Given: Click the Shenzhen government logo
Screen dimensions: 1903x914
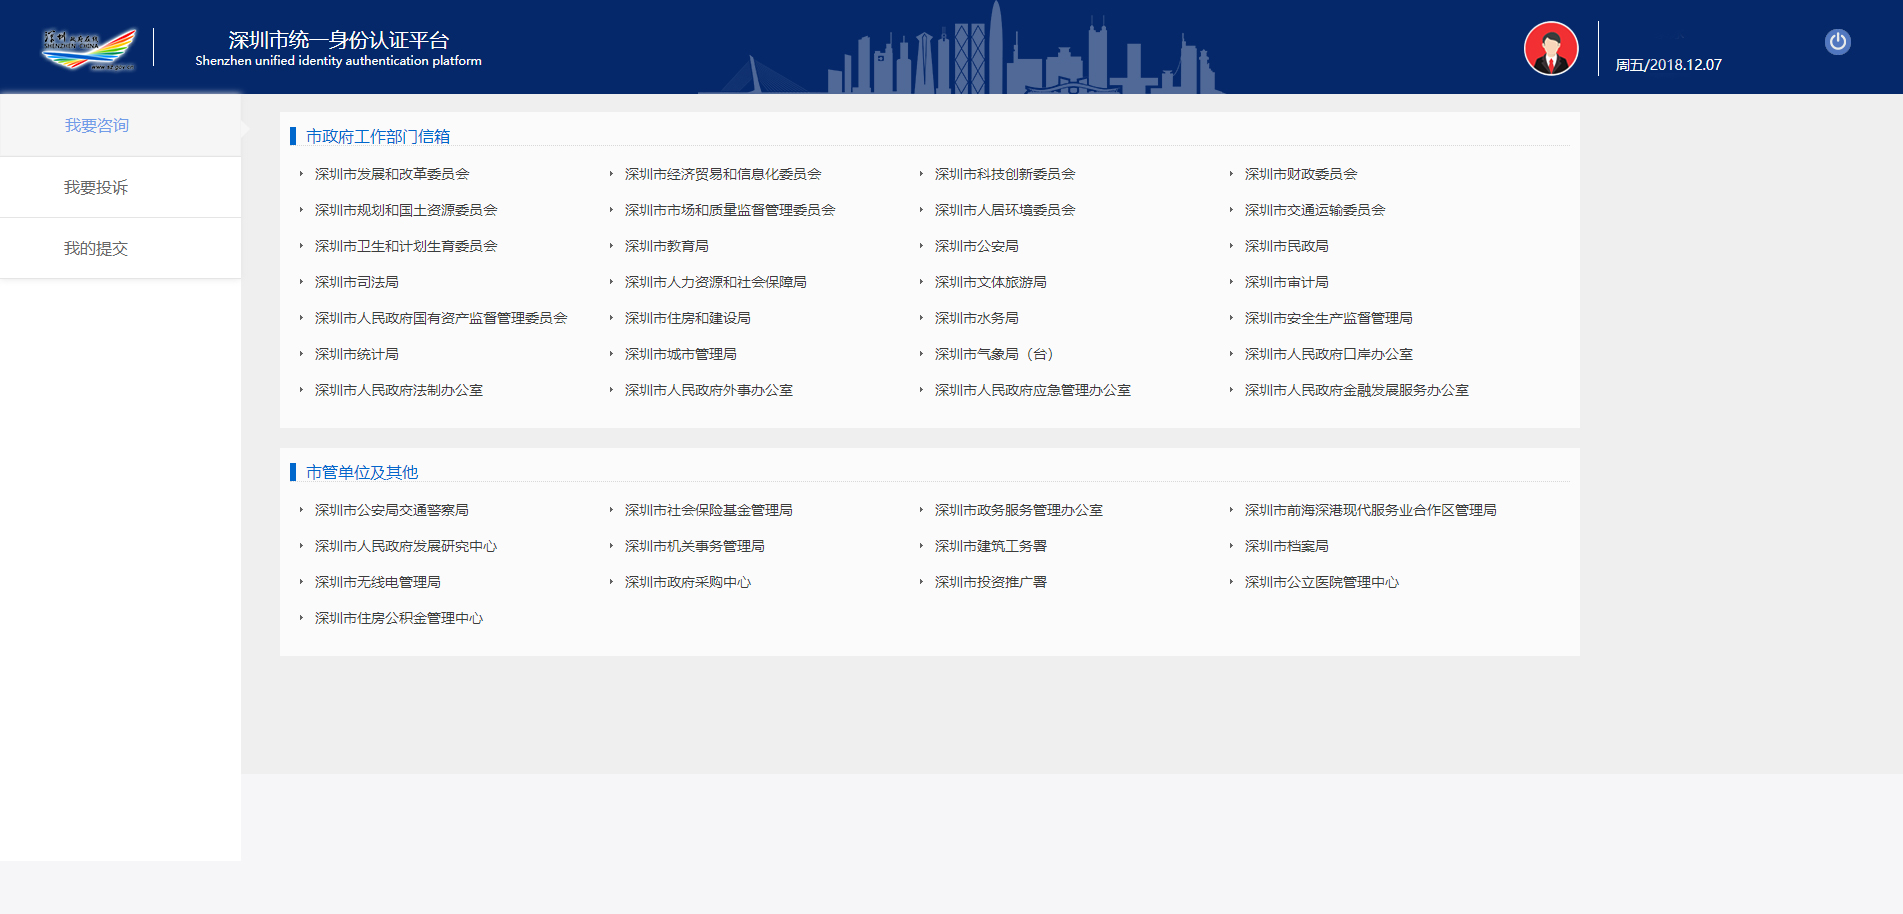Looking at the screenshot, I should [89, 48].
